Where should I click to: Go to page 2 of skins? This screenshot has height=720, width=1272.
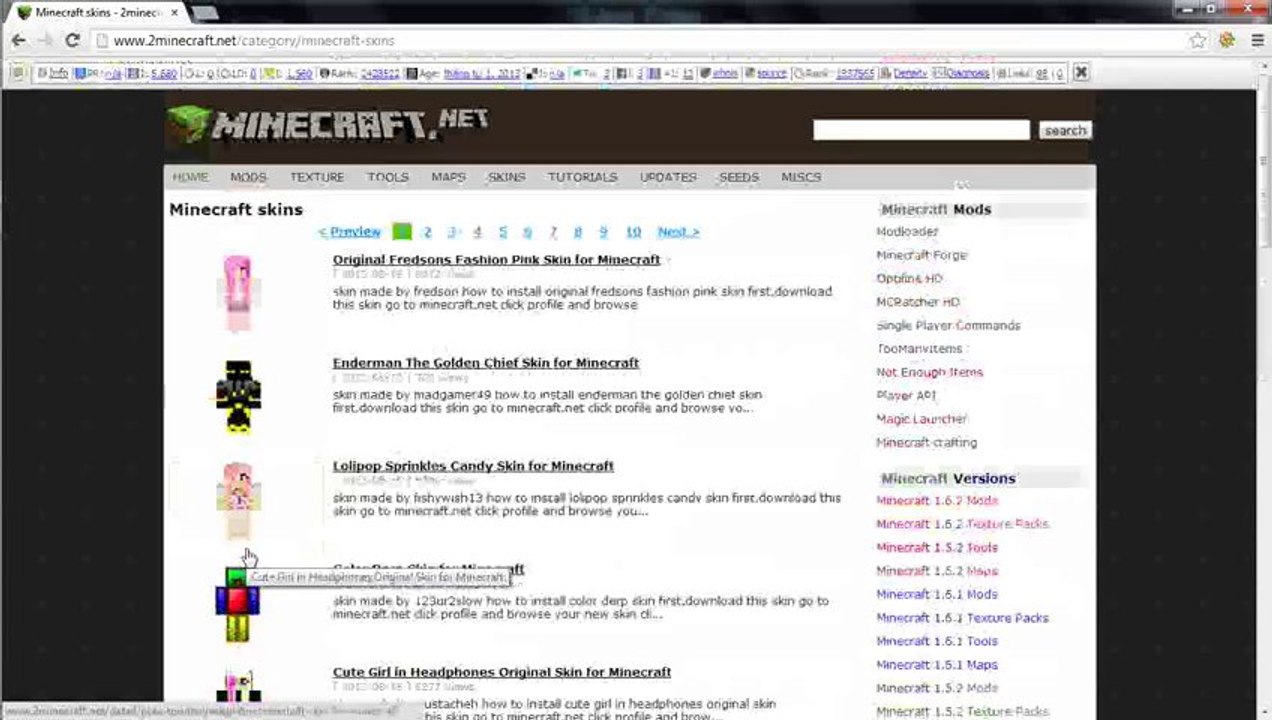427,232
